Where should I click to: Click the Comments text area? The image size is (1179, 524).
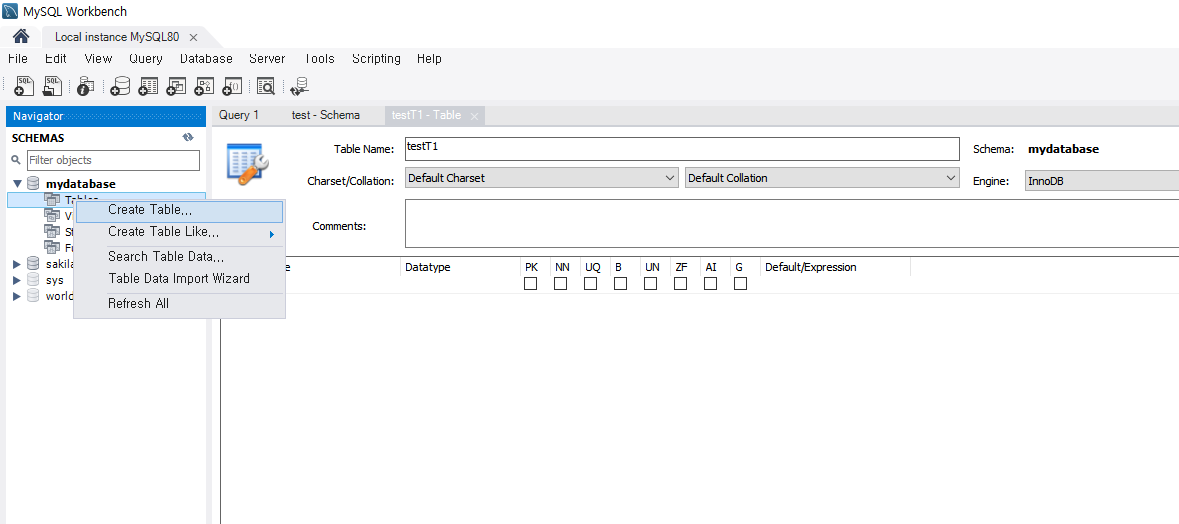click(x=792, y=223)
